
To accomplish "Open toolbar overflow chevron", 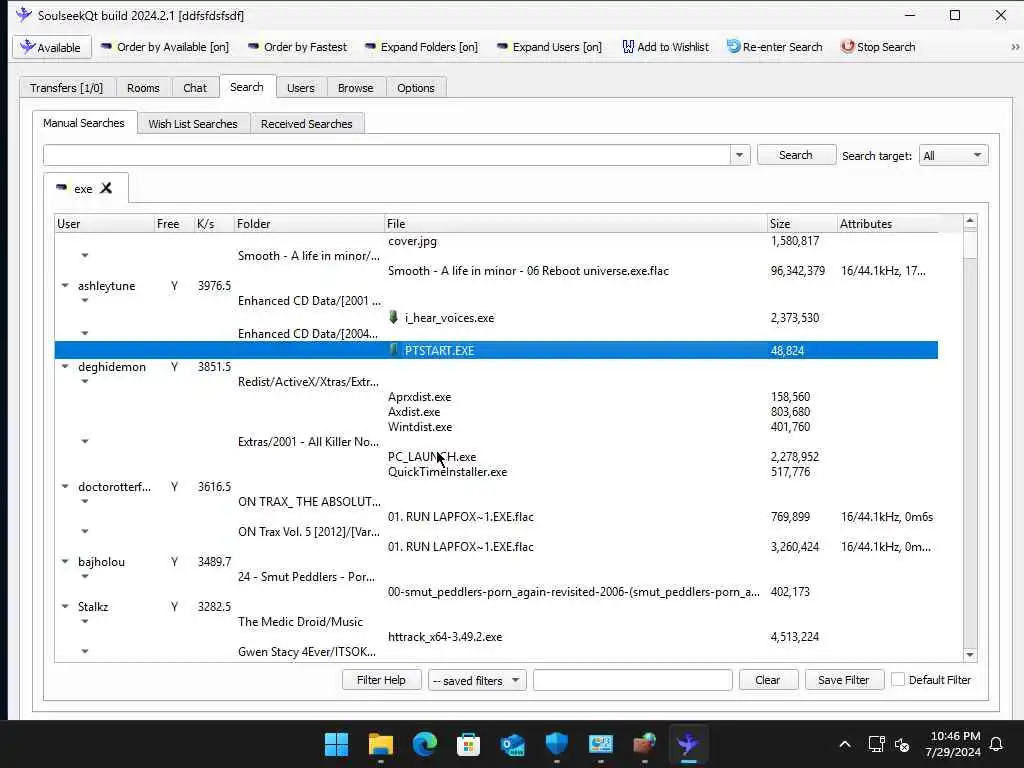I will [1015, 47].
